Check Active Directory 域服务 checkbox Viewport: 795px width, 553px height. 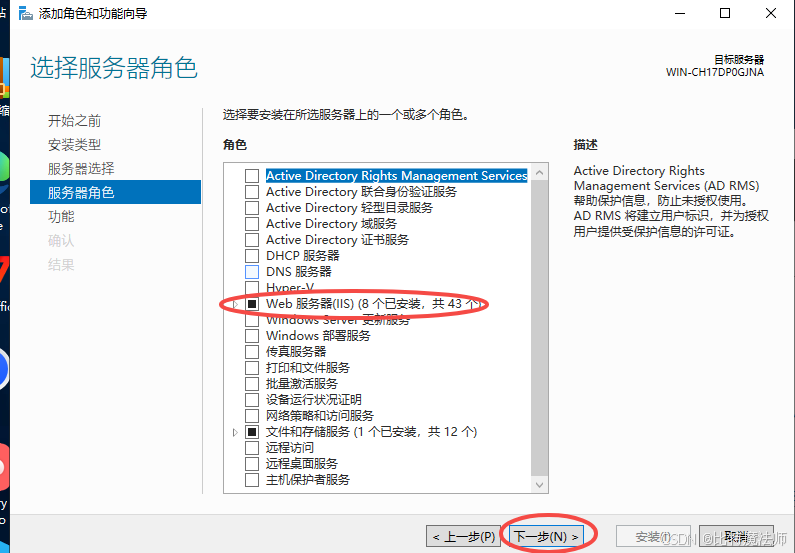tap(252, 224)
